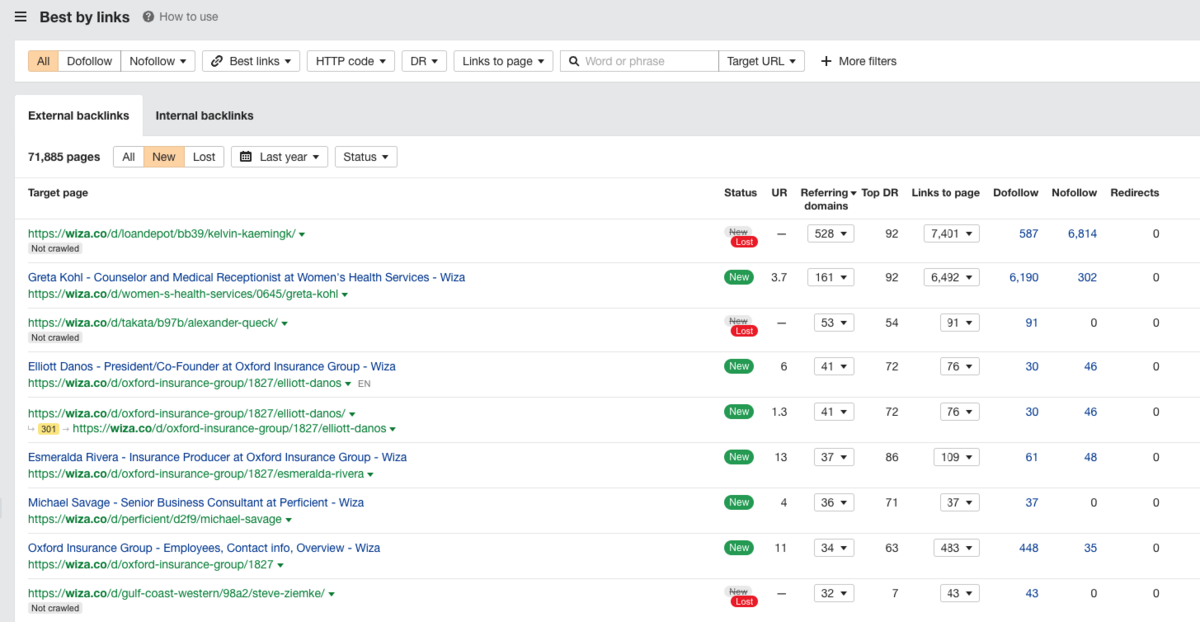The height and width of the screenshot is (622, 1200).
Task: Click the green New status badge for Greta Kohl
Action: [x=739, y=277]
